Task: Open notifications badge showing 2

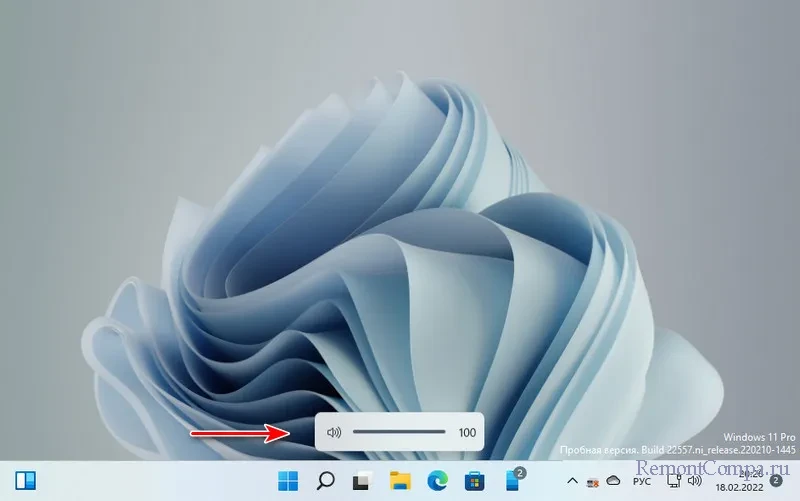Action: [776, 480]
